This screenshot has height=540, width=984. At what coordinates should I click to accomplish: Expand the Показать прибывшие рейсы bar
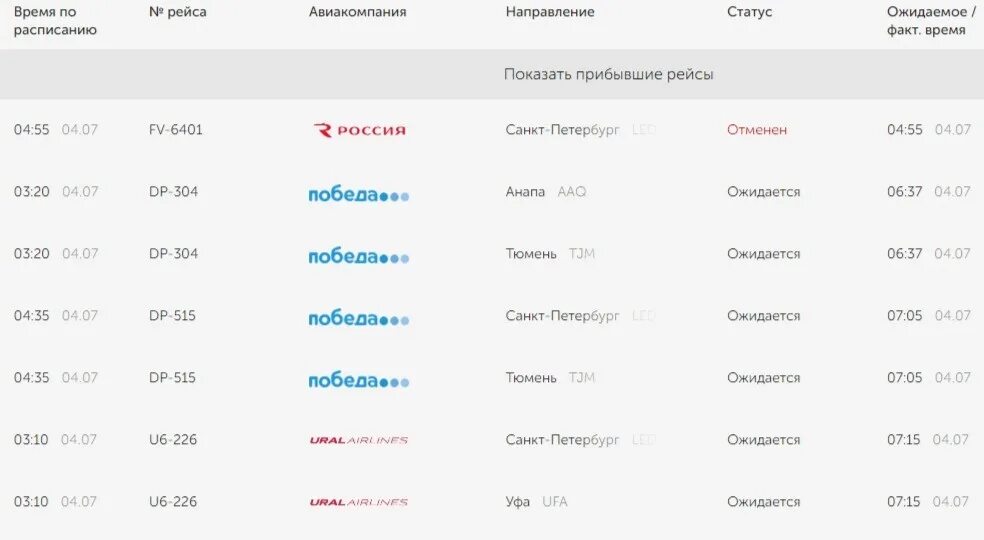[492, 74]
